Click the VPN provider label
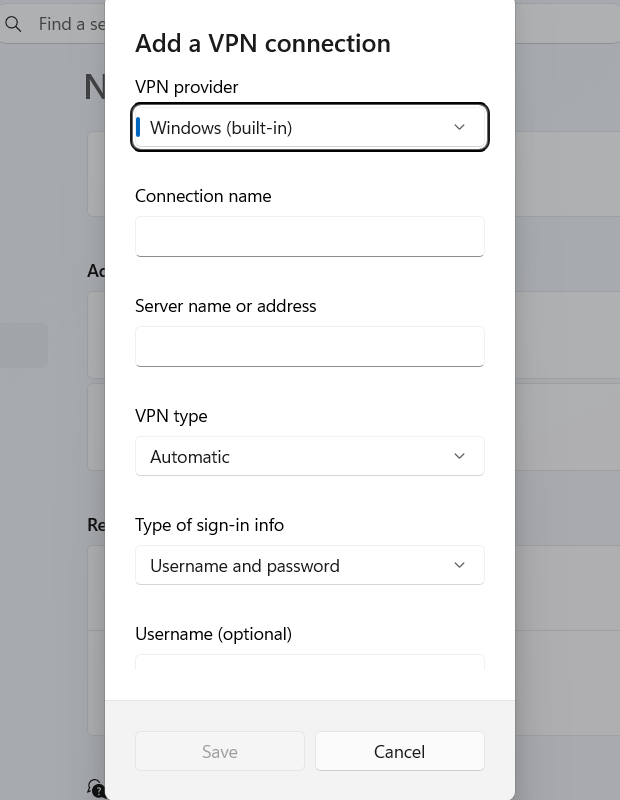This screenshot has width=620, height=800. pyautogui.click(x=187, y=87)
